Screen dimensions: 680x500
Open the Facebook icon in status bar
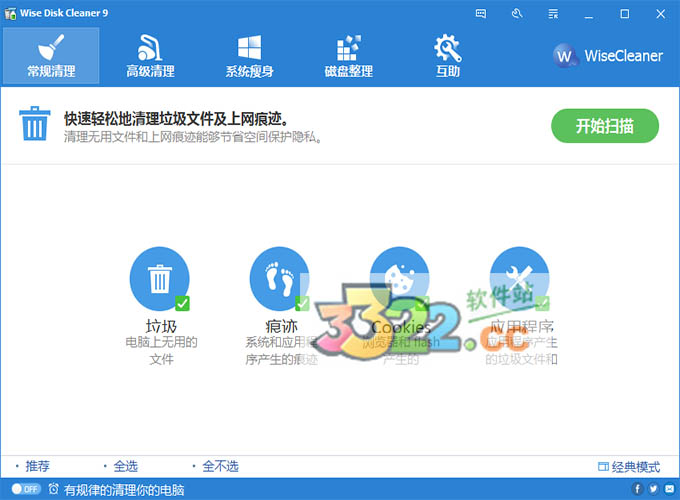[x=637, y=489]
